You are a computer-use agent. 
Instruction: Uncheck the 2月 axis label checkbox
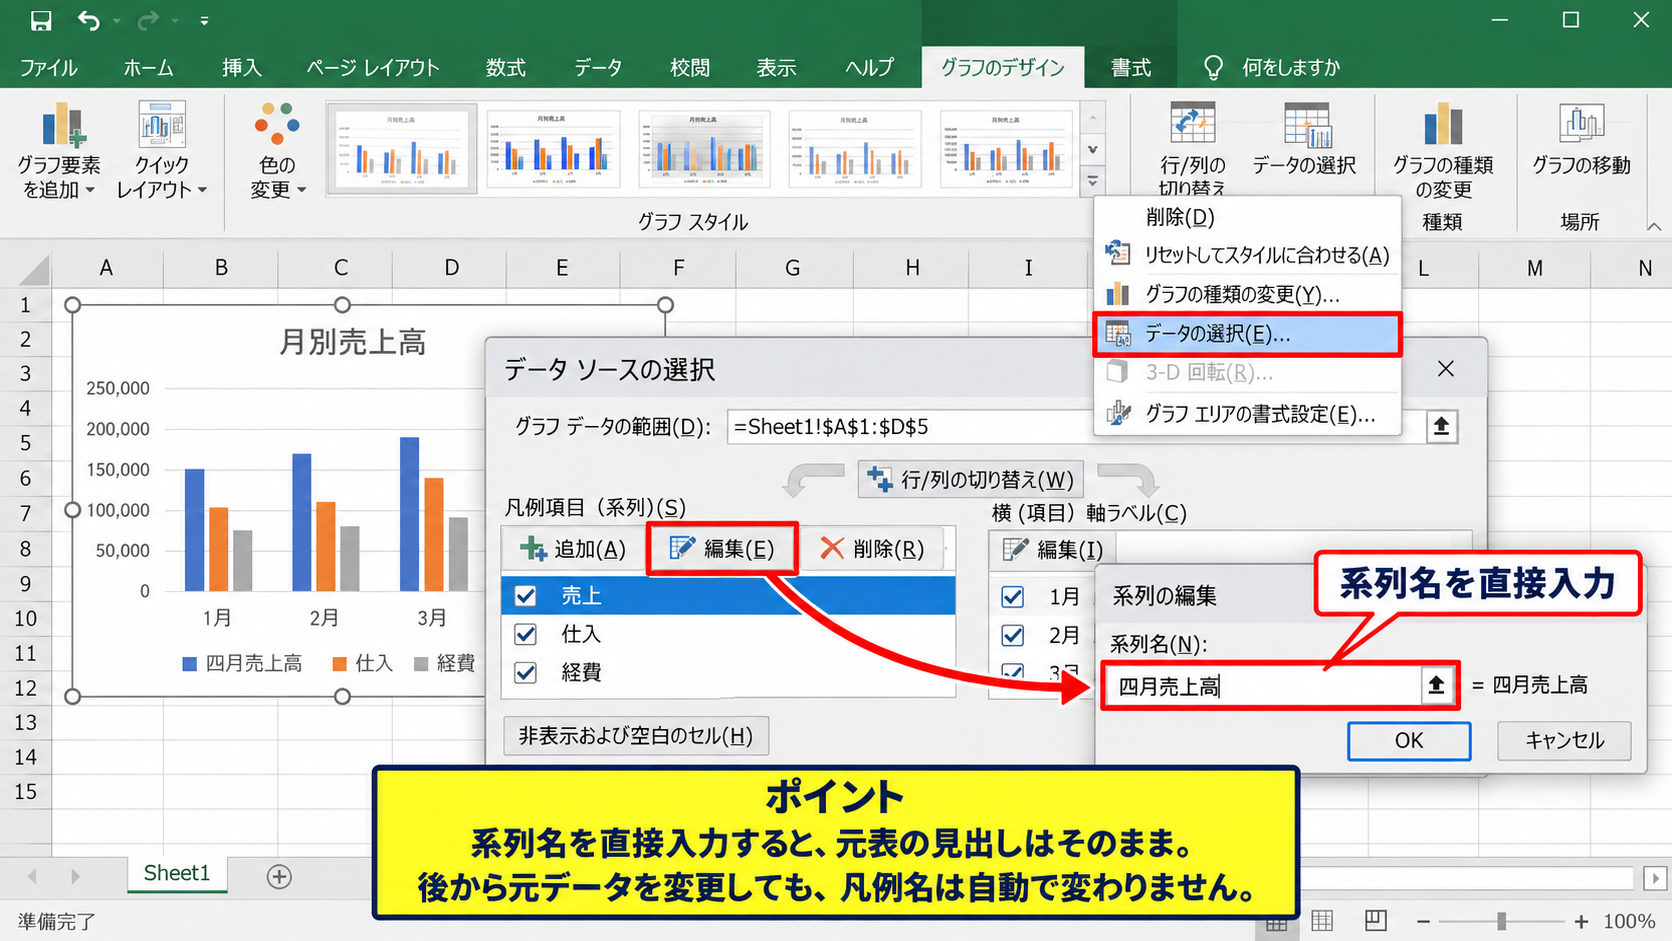[x=1012, y=635]
